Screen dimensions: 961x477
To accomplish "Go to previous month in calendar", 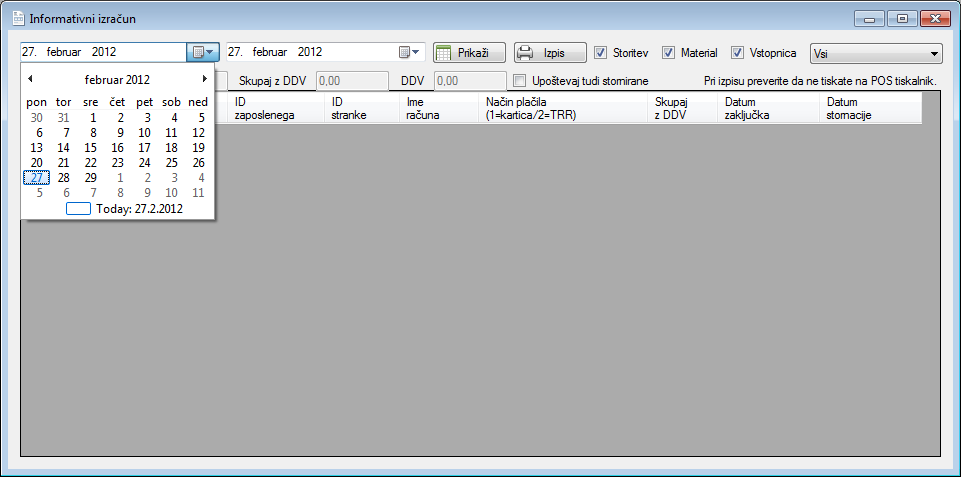I will 31,79.
